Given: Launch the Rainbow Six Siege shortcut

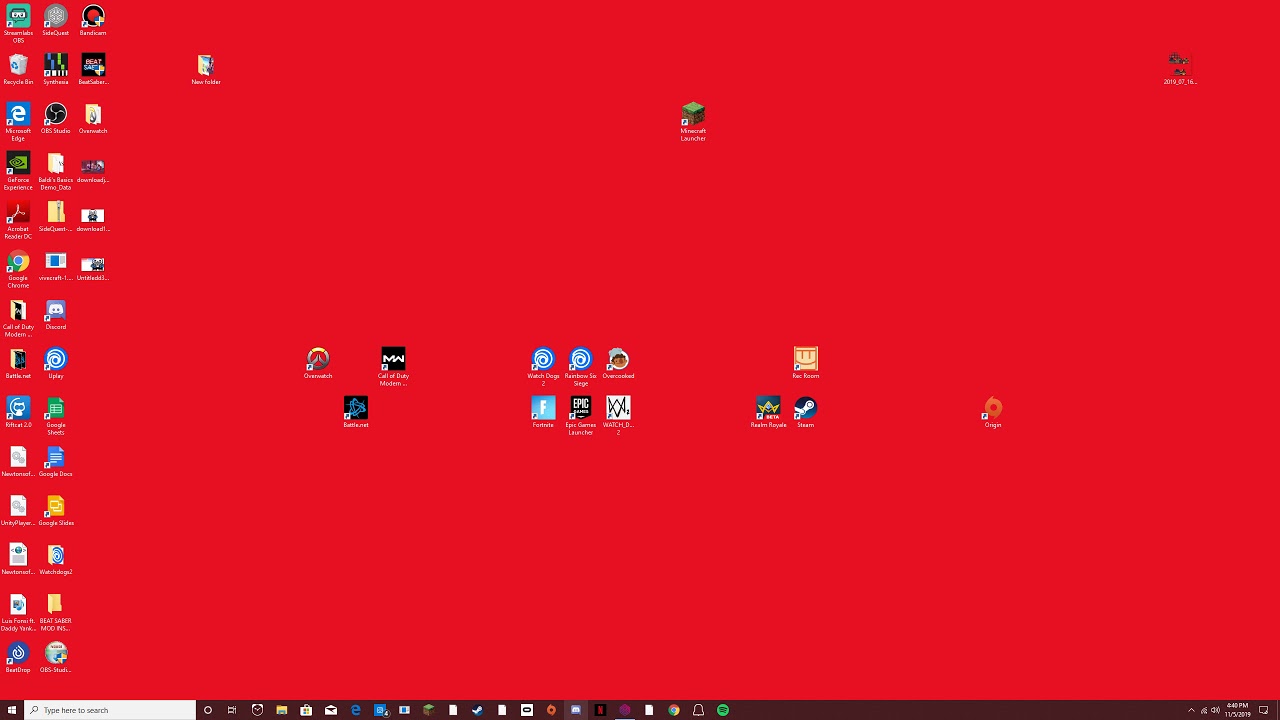Looking at the screenshot, I should 581,367.
